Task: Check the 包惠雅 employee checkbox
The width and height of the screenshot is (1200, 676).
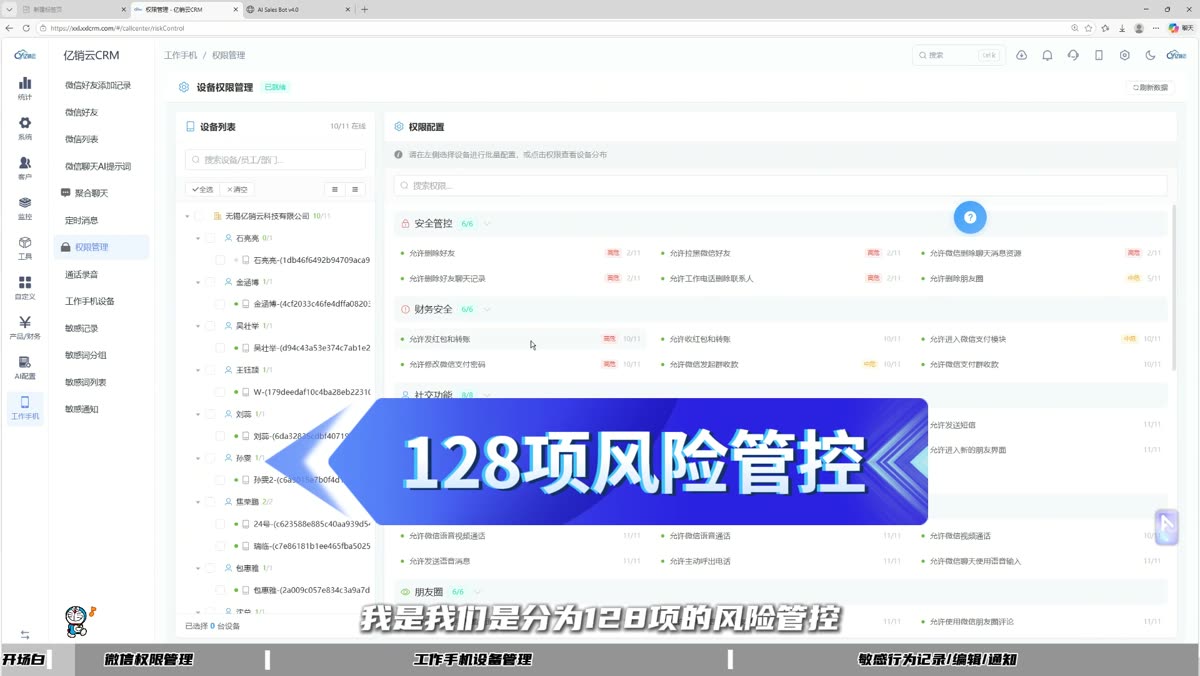Action: pyautogui.click(x=210, y=568)
